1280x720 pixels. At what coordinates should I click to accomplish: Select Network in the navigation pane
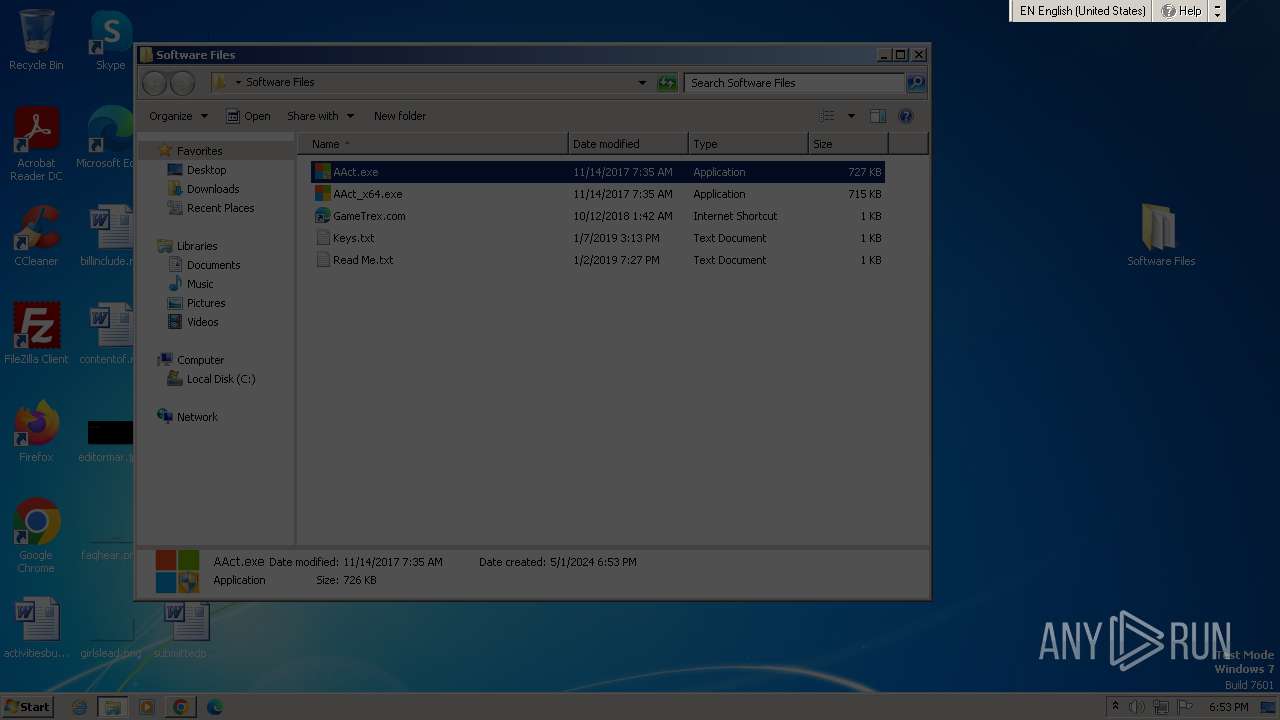197,417
